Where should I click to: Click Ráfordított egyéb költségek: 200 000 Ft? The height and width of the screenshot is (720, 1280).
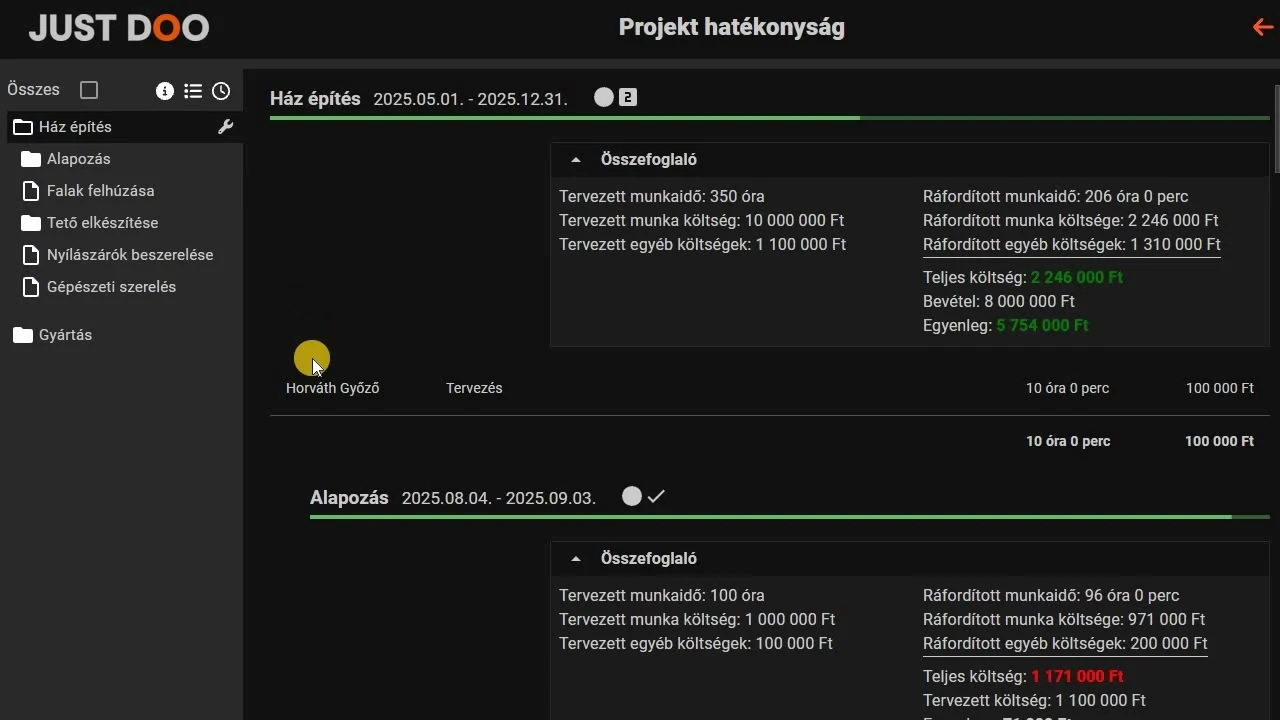click(1065, 644)
